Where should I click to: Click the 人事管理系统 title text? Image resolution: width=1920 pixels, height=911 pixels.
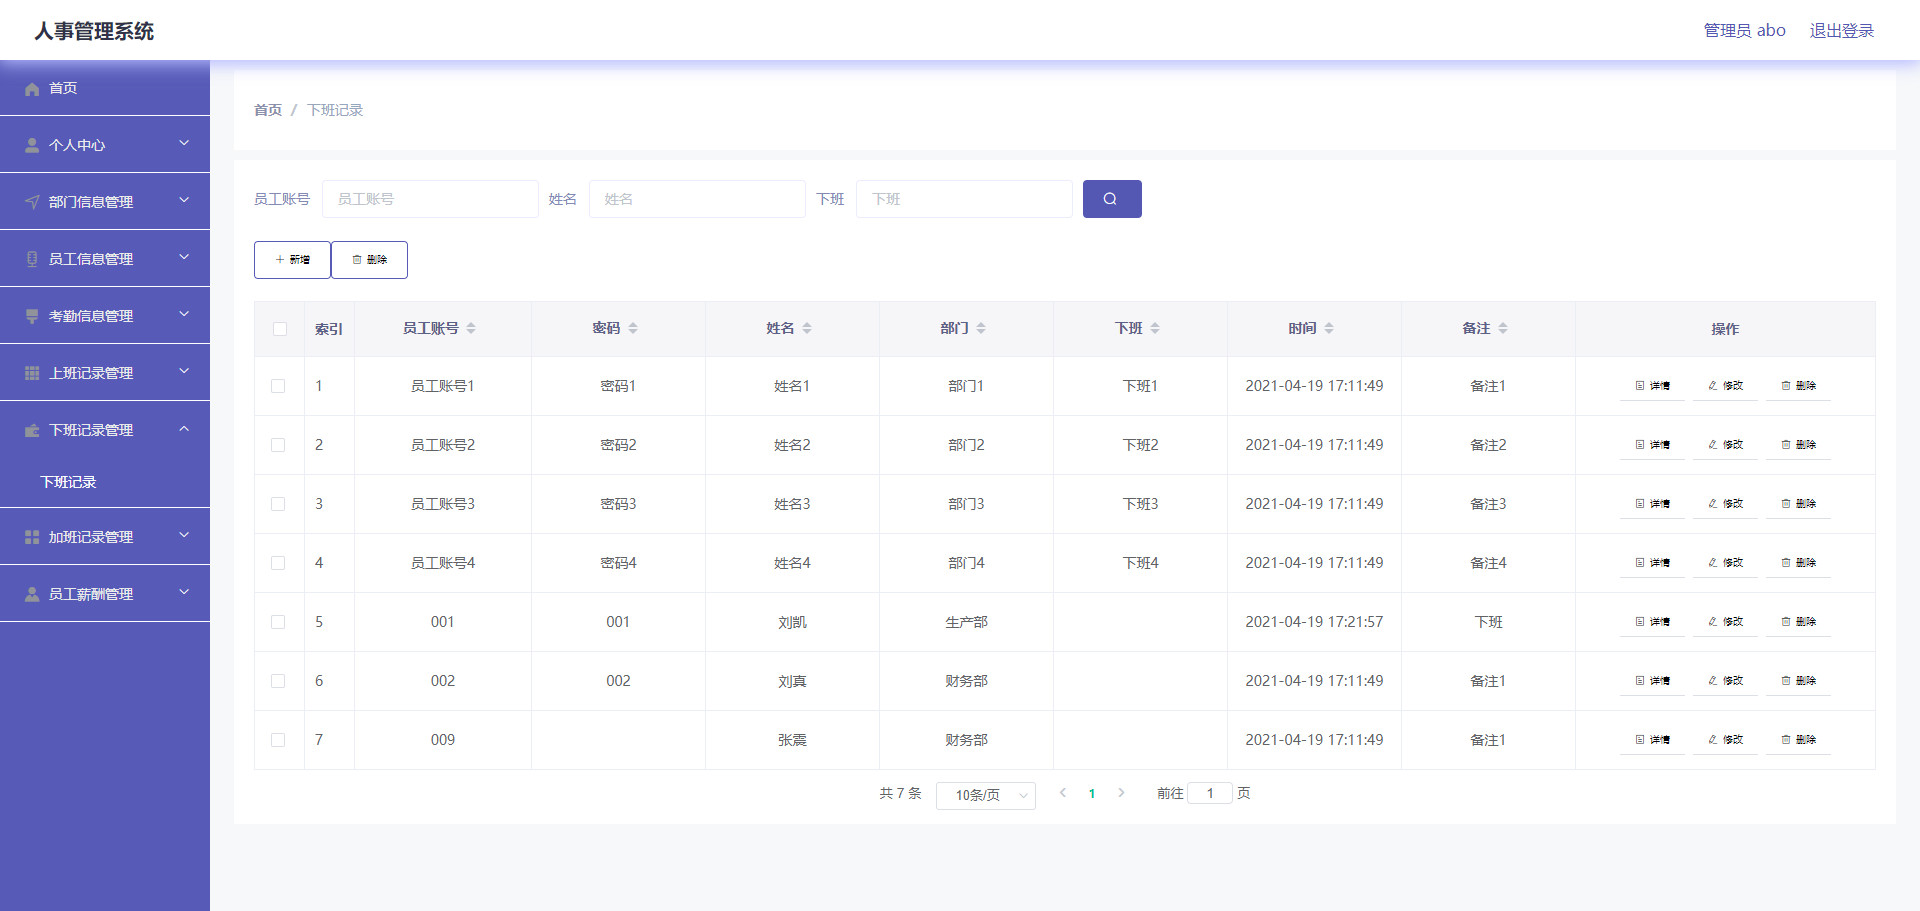(94, 31)
